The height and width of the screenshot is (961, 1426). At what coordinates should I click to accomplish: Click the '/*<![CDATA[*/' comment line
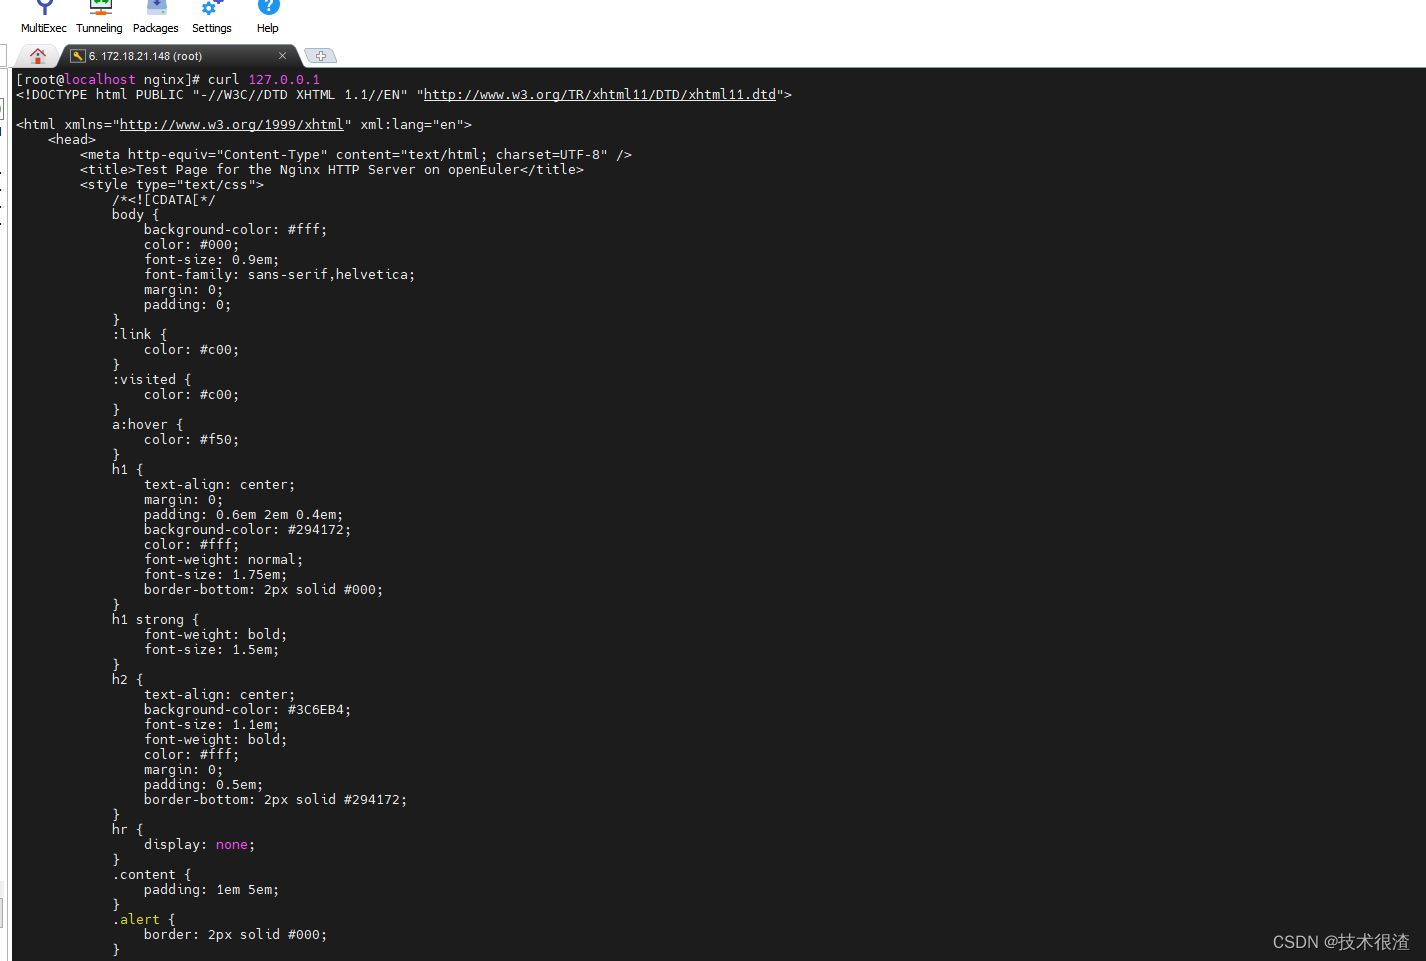coord(164,200)
